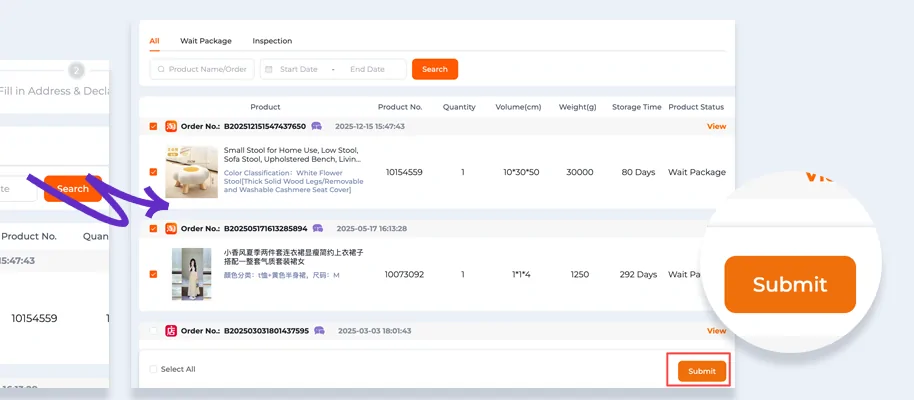Click the Volume(cm) column header
This screenshot has width=914, height=400.
point(518,107)
